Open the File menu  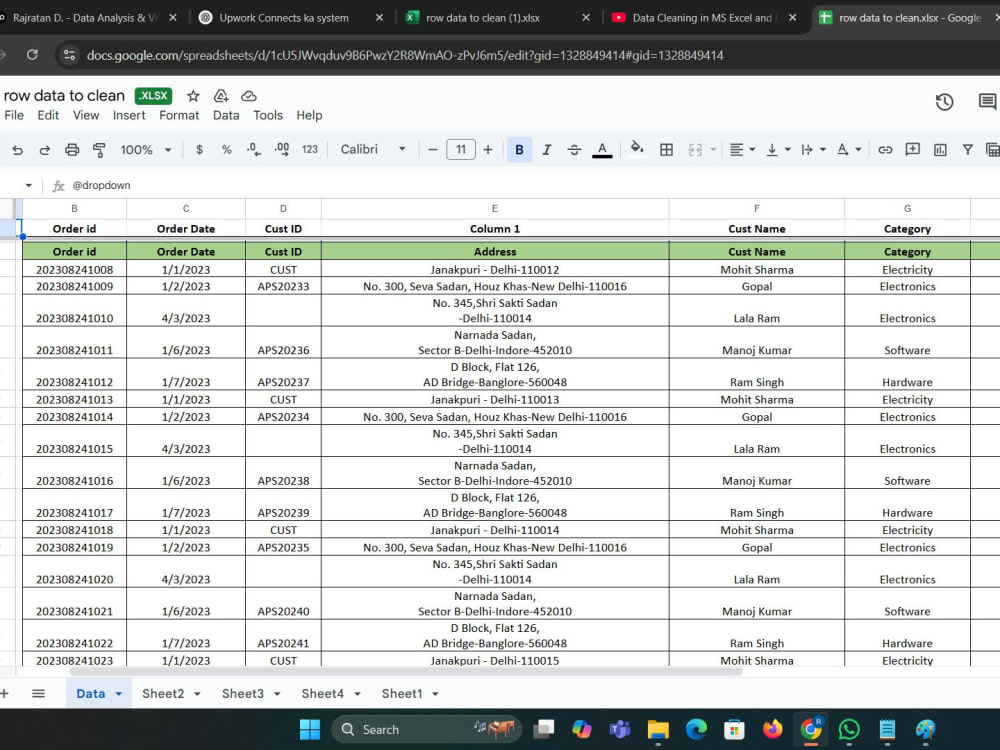click(14, 115)
